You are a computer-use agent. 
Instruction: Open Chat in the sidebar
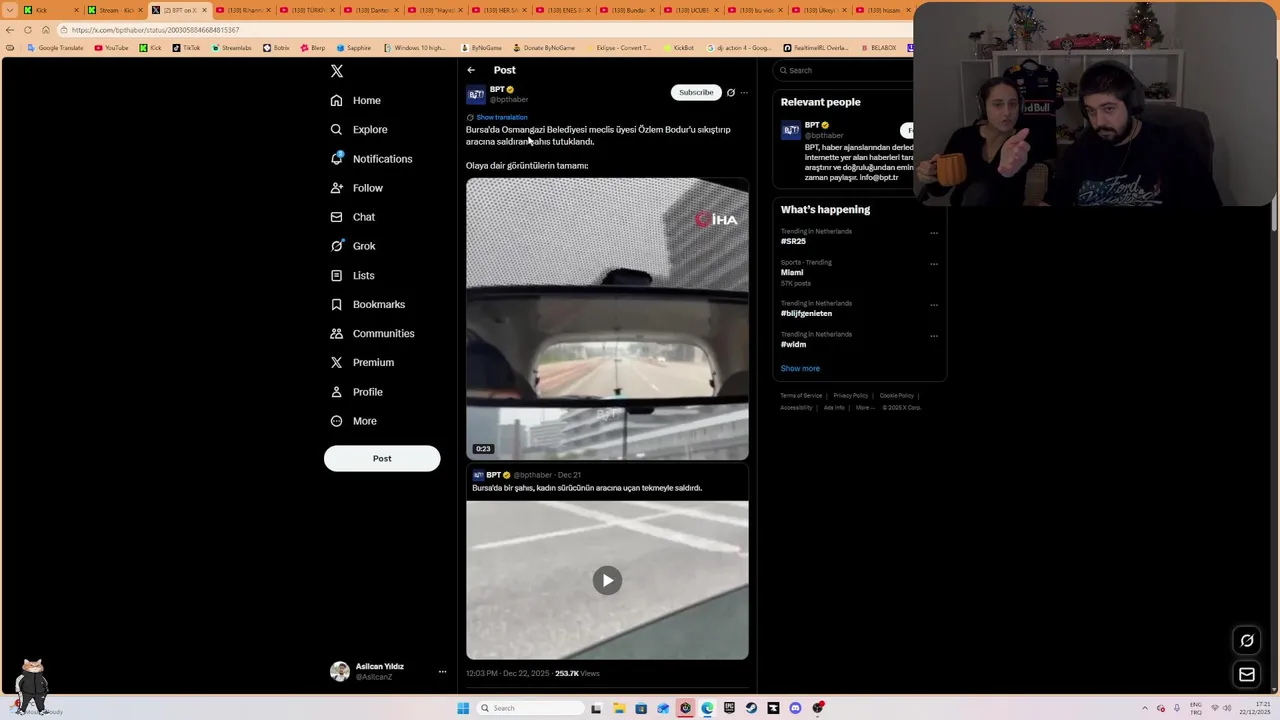click(353, 217)
